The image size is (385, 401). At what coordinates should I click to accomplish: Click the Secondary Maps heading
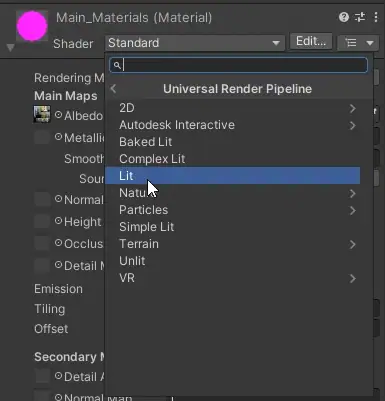click(x=69, y=357)
